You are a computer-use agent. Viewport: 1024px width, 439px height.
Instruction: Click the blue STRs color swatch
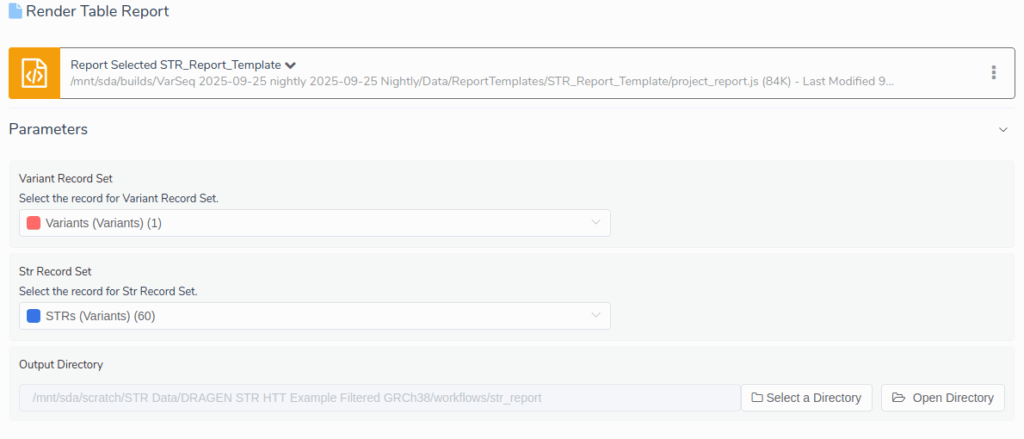click(33, 316)
